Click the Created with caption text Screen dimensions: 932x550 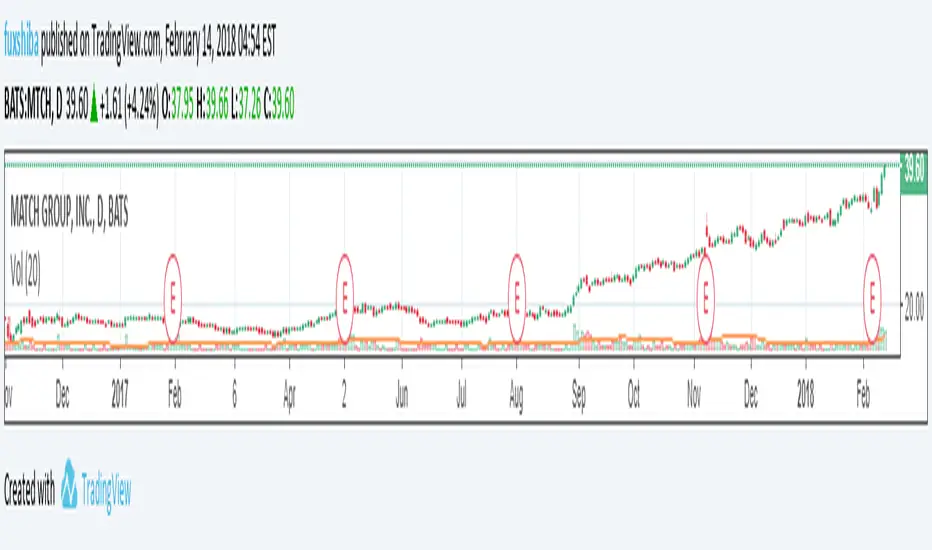29,489
